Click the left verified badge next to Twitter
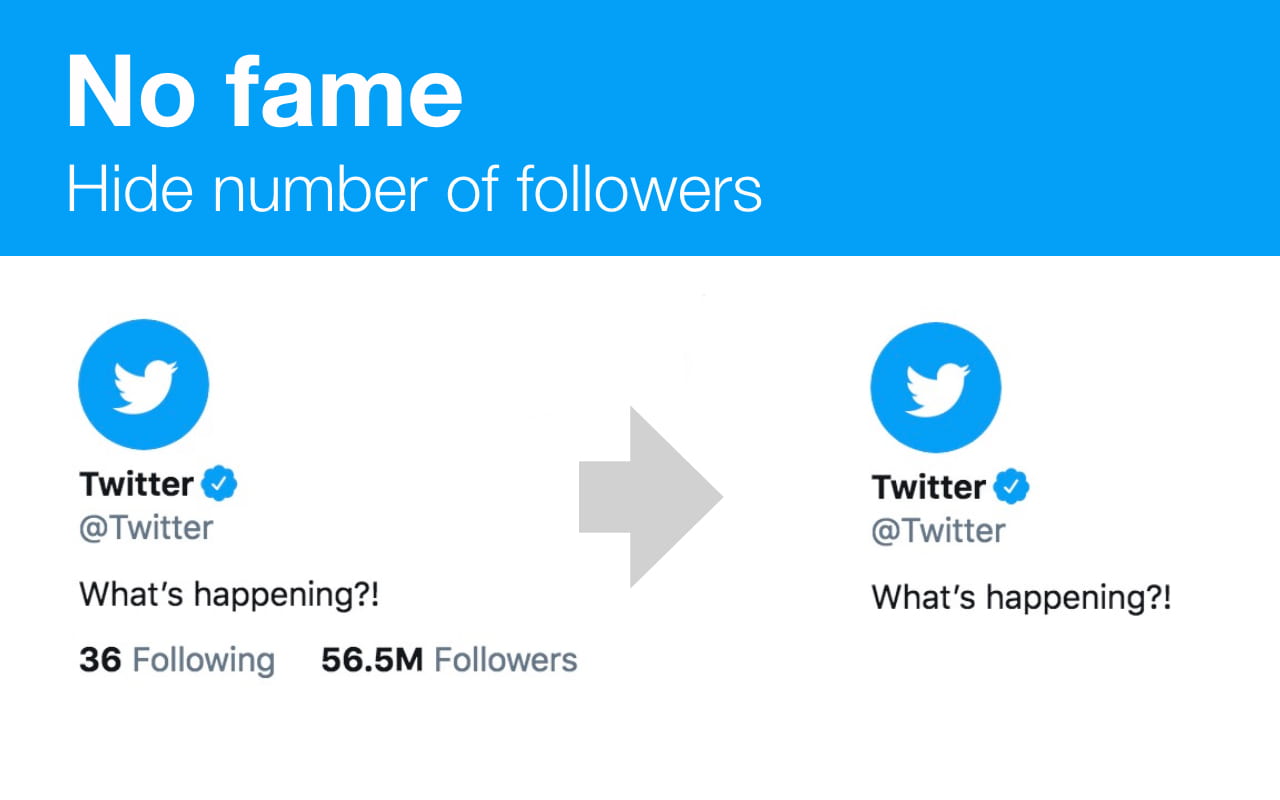Image resolution: width=1280 pixels, height=800 pixels. pyautogui.click(x=220, y=484)
